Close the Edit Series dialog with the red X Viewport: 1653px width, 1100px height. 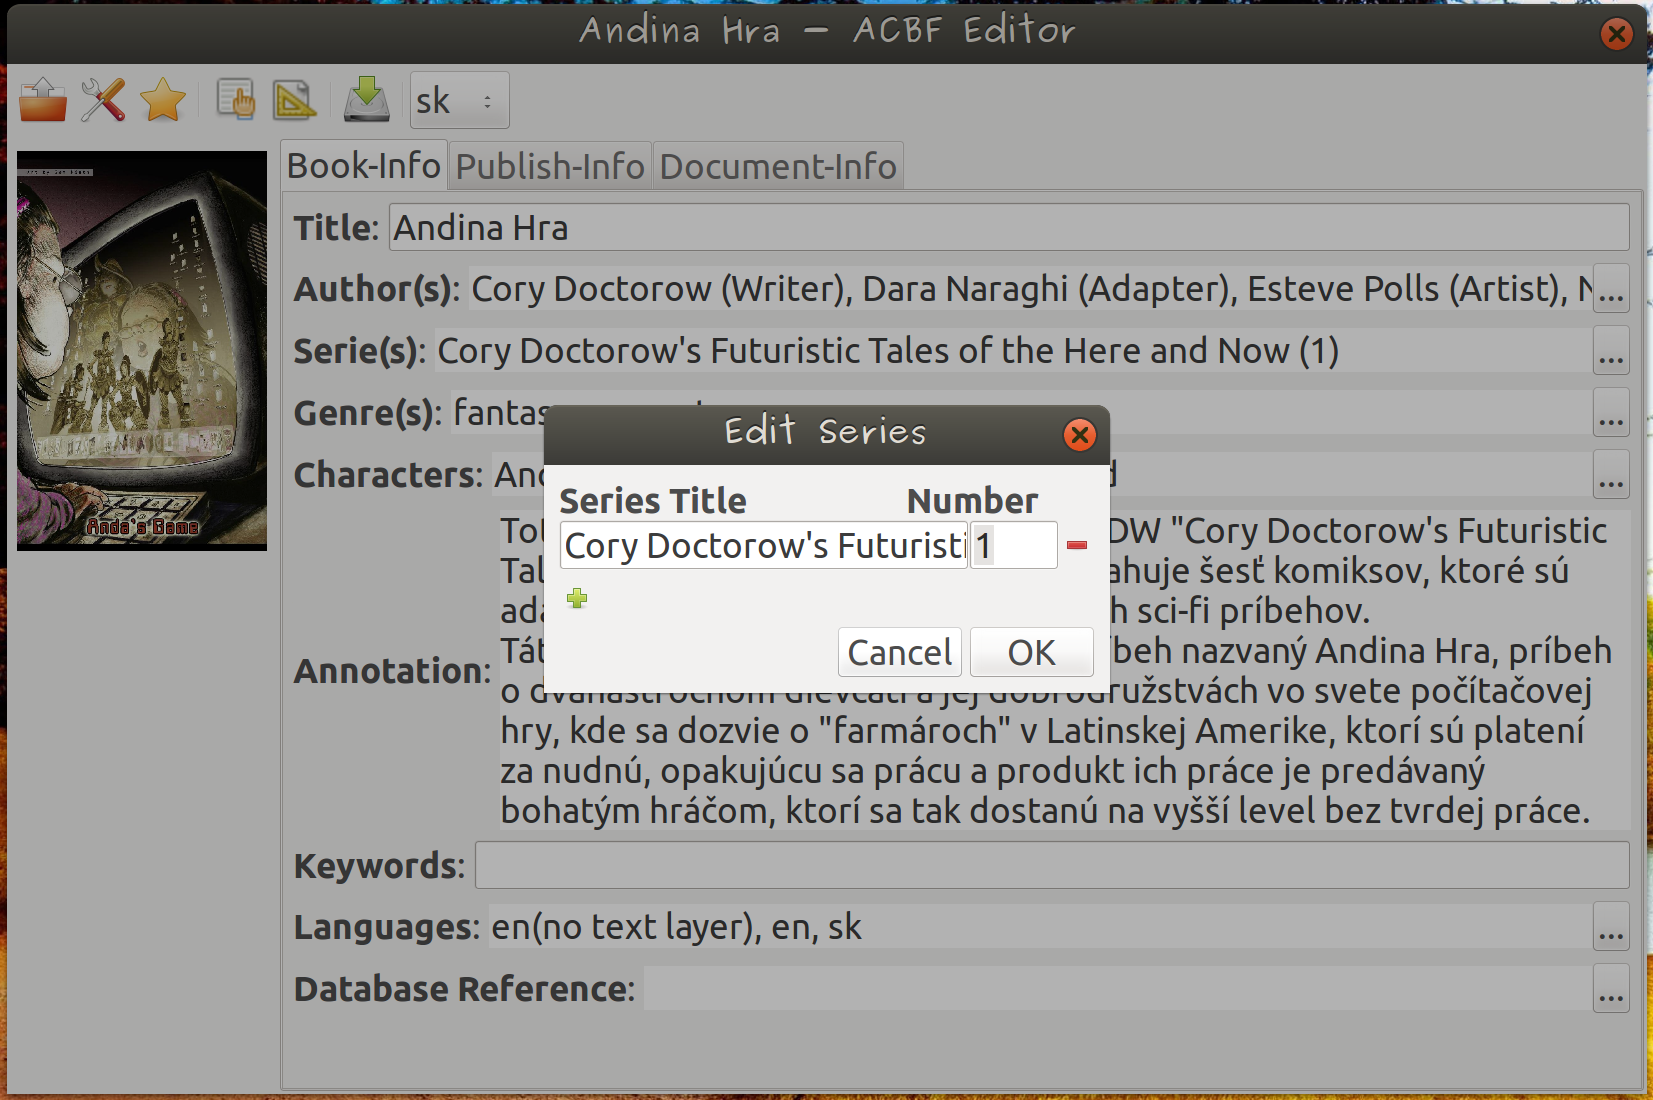tap(1079, 435)
